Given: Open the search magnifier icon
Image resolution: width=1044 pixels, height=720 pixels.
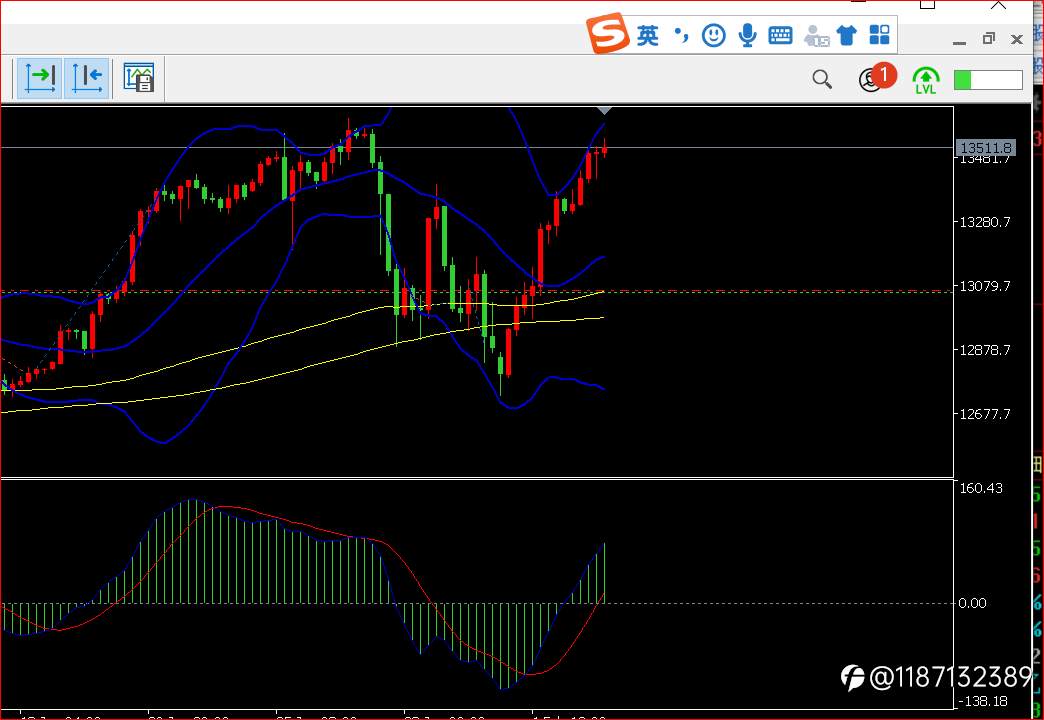Looking at the screenshot, I should pos(822,79).
